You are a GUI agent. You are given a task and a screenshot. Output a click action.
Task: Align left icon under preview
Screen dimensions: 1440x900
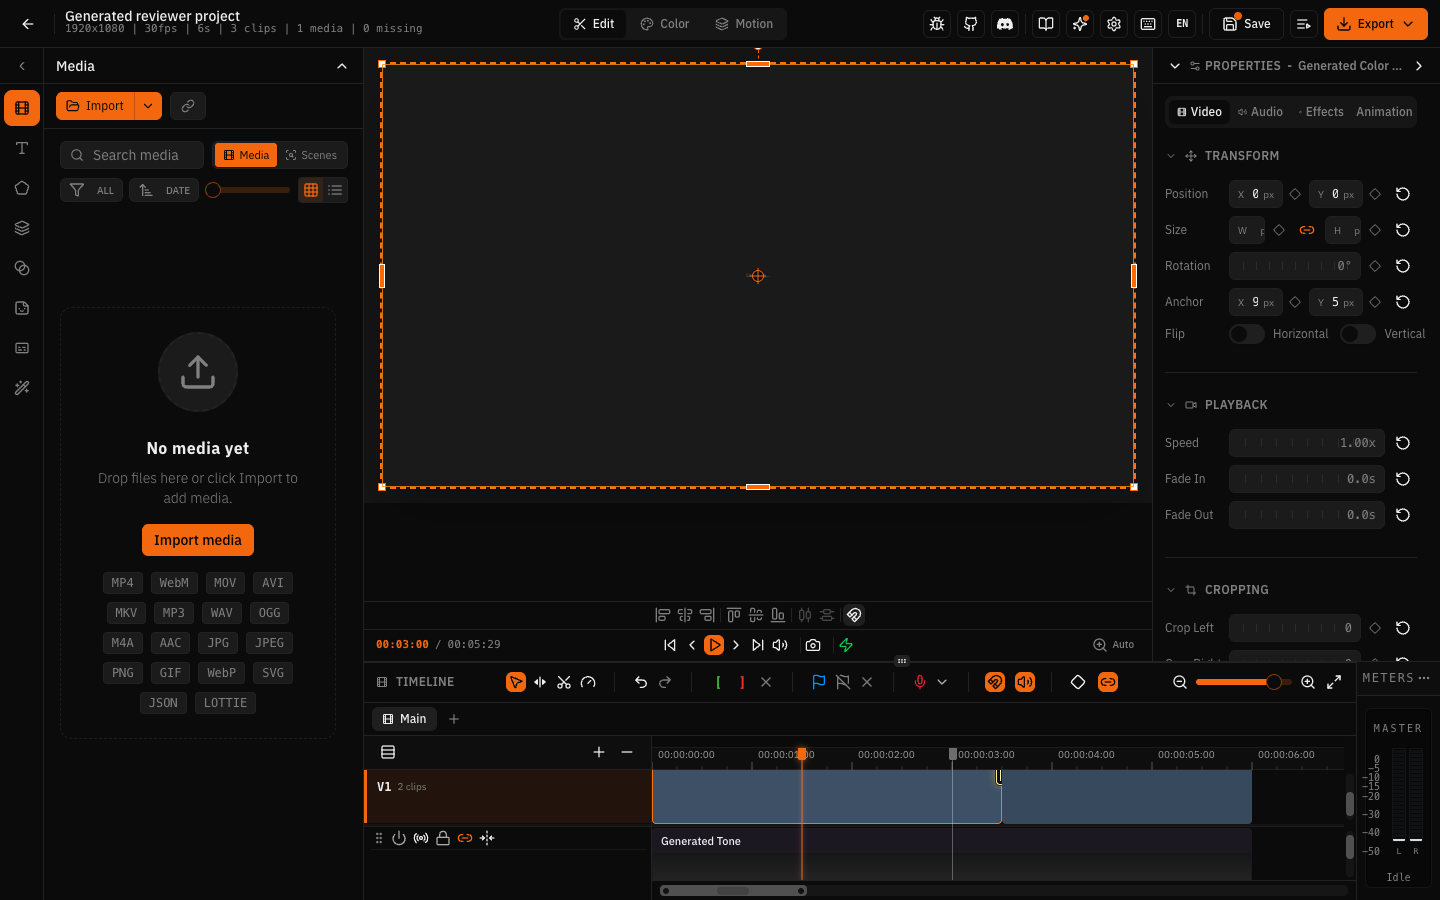[x=662, y=615]
